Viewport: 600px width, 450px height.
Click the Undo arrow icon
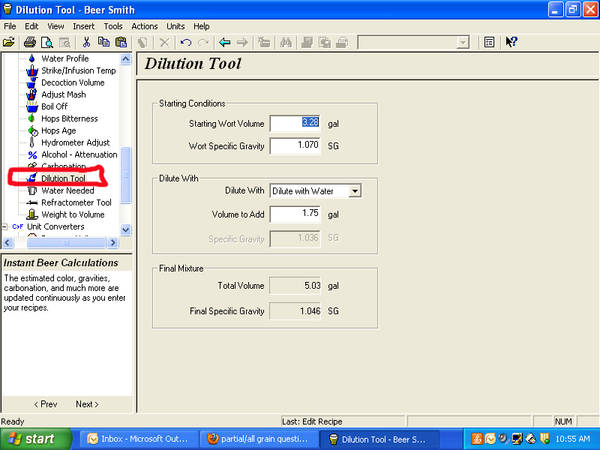pyautogui.click(x=186, y=42)
